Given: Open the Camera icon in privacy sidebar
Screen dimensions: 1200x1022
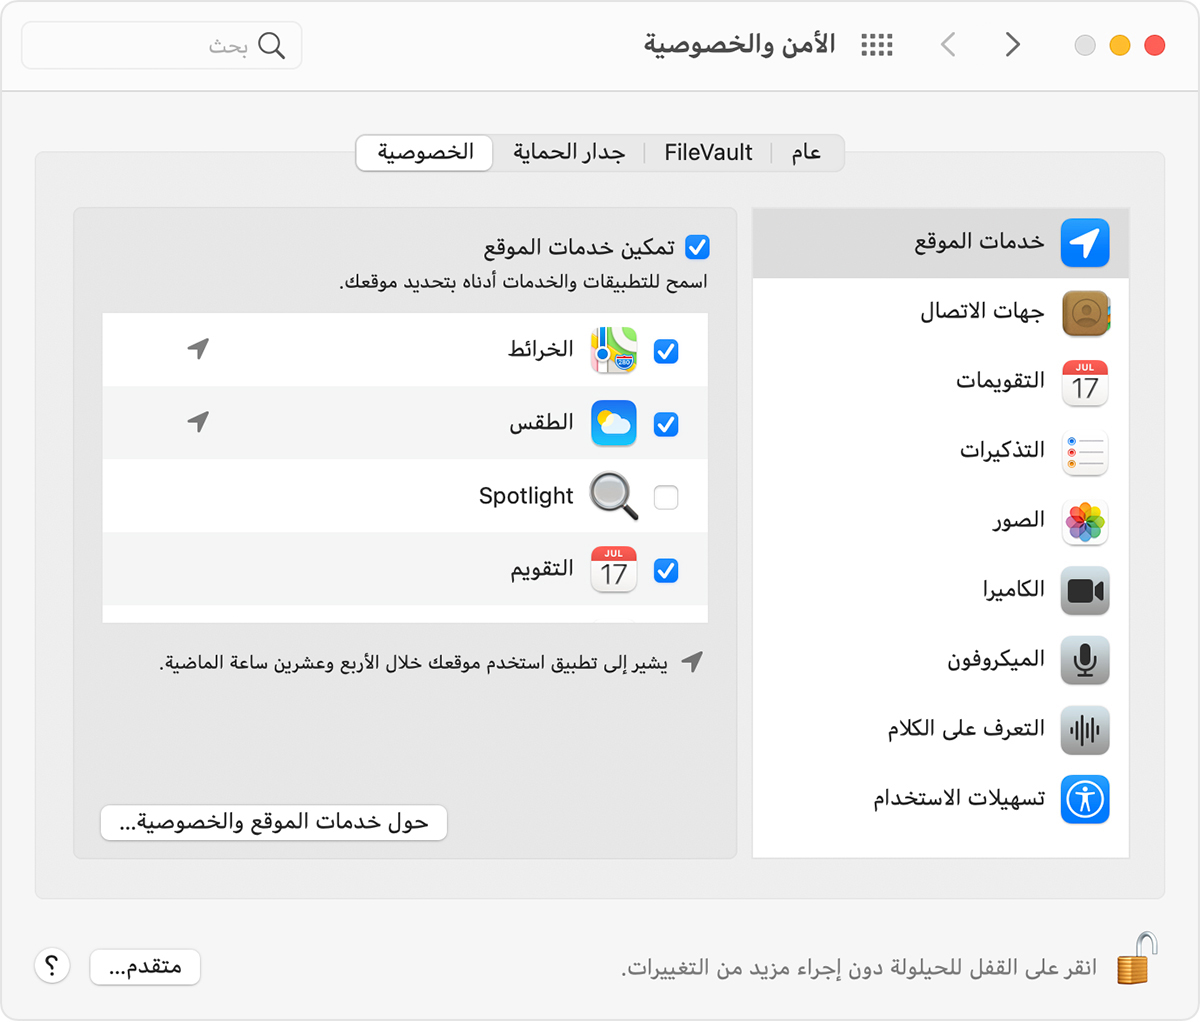Looking at the screenshot, I should (x=1085, y=591).
